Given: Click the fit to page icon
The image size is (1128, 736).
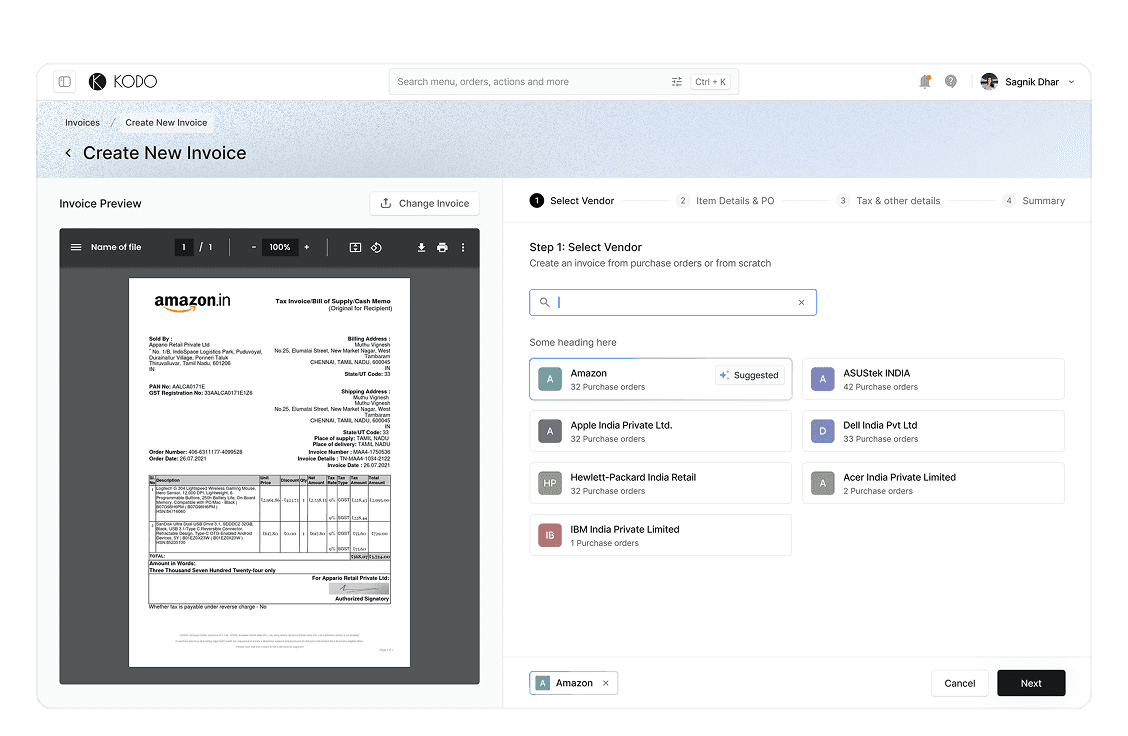Looking at the screenshot, I should tap(355, 247).
